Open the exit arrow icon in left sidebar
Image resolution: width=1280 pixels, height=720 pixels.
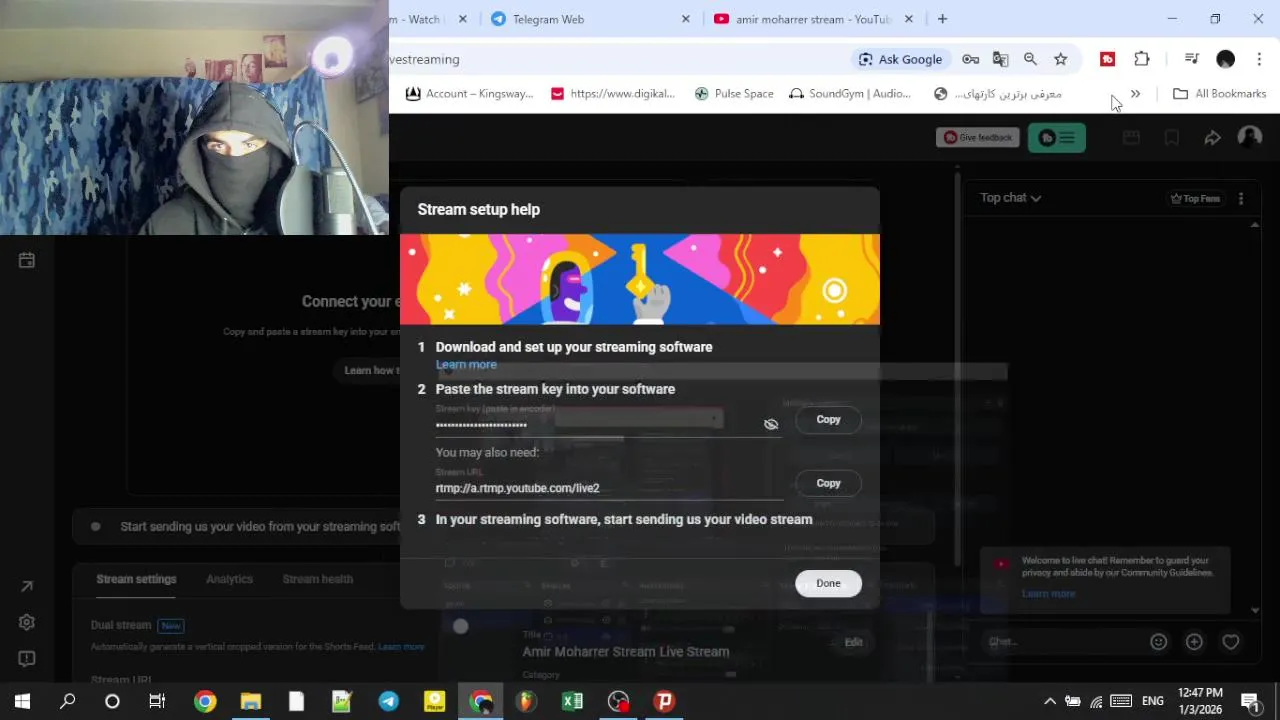(27, 586)
